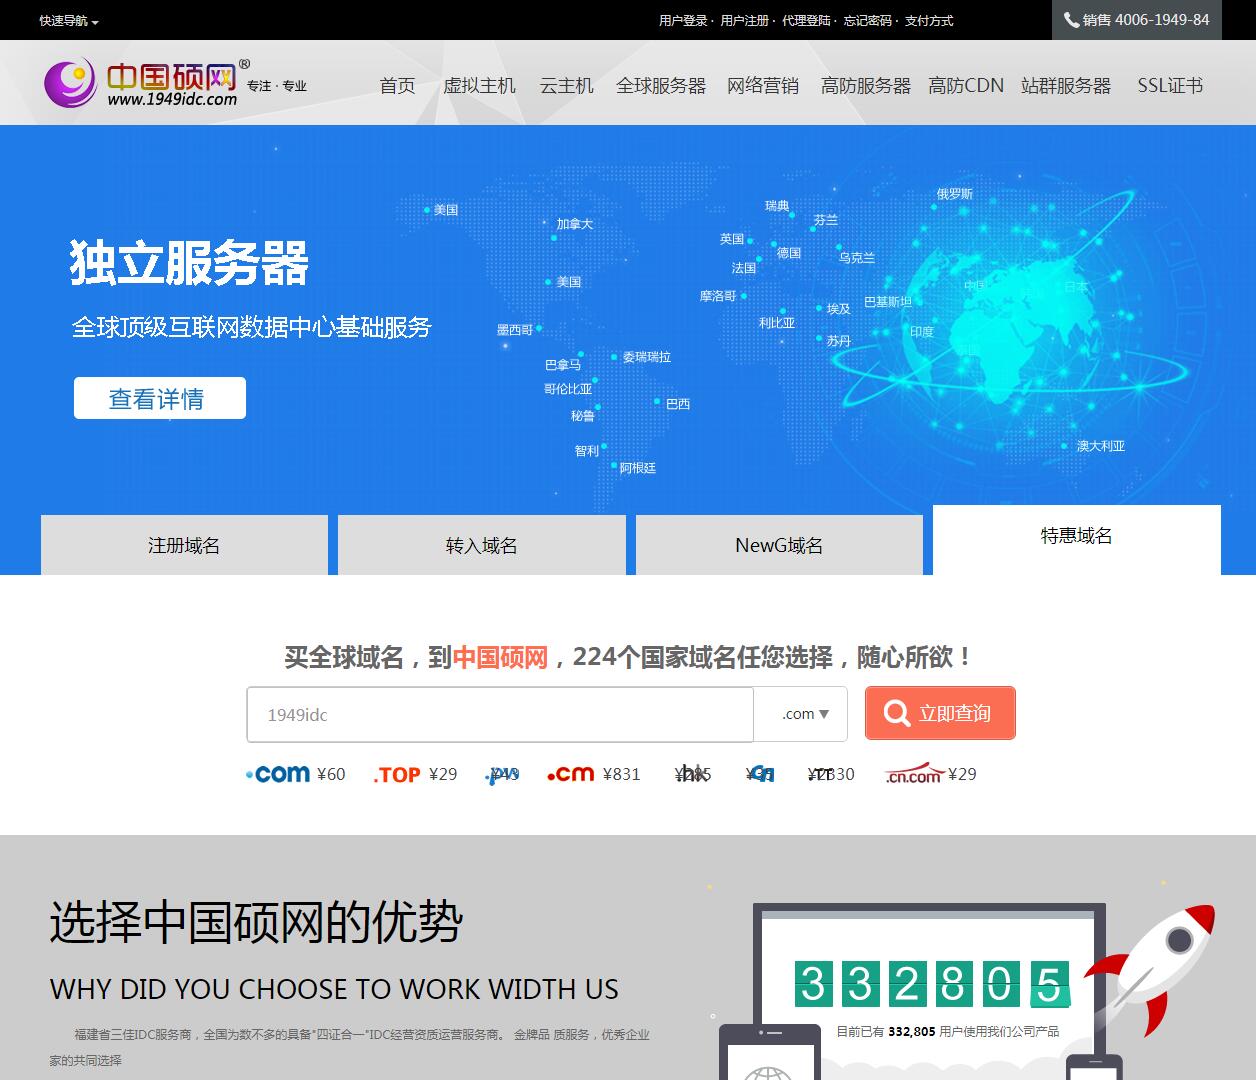Click the .cm domain logo
Image resolution: width=1256 pixels, height=1080 pixels.
tap(571, 774)
